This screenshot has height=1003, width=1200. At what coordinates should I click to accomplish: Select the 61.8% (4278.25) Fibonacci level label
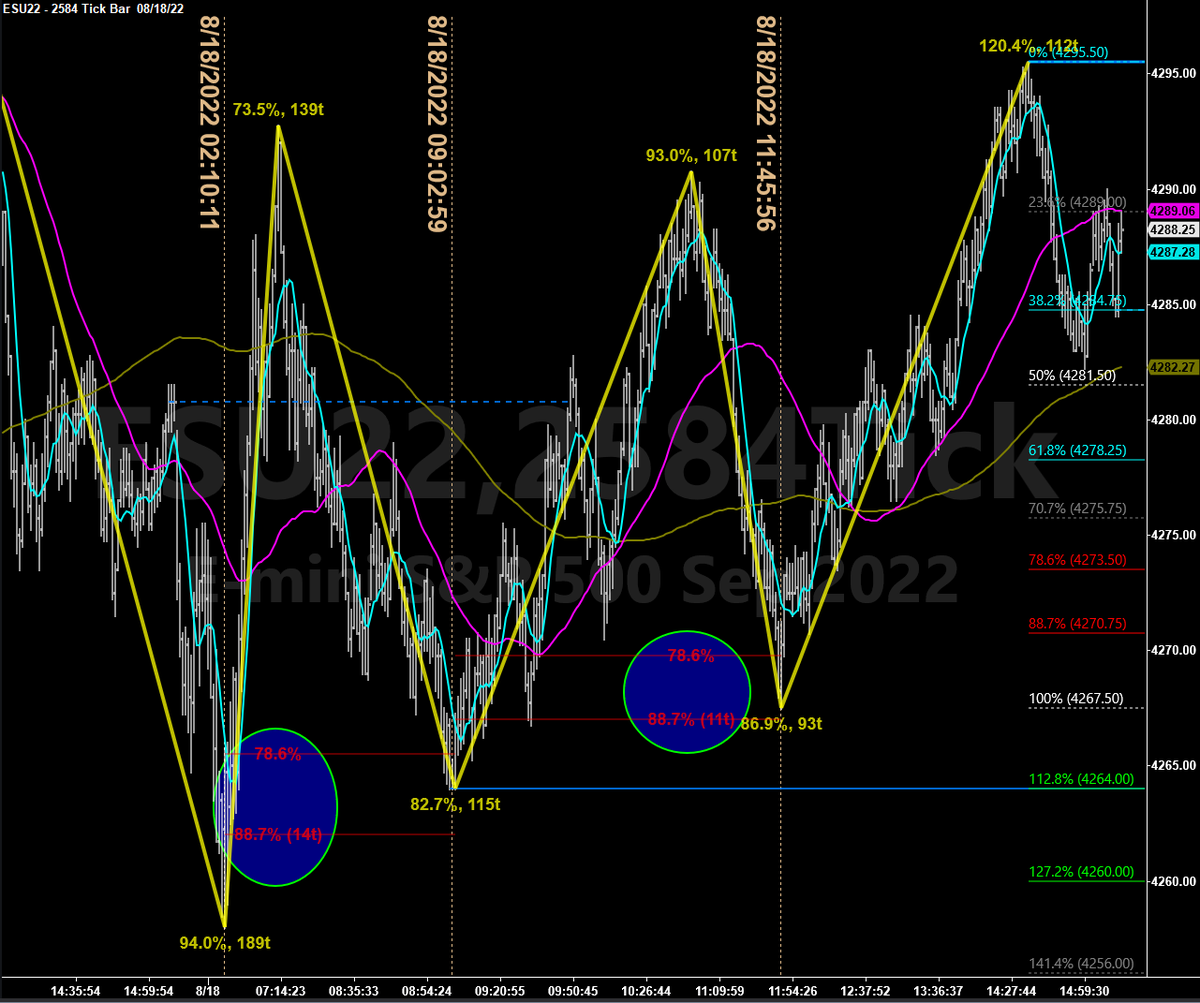point(1079,451)
